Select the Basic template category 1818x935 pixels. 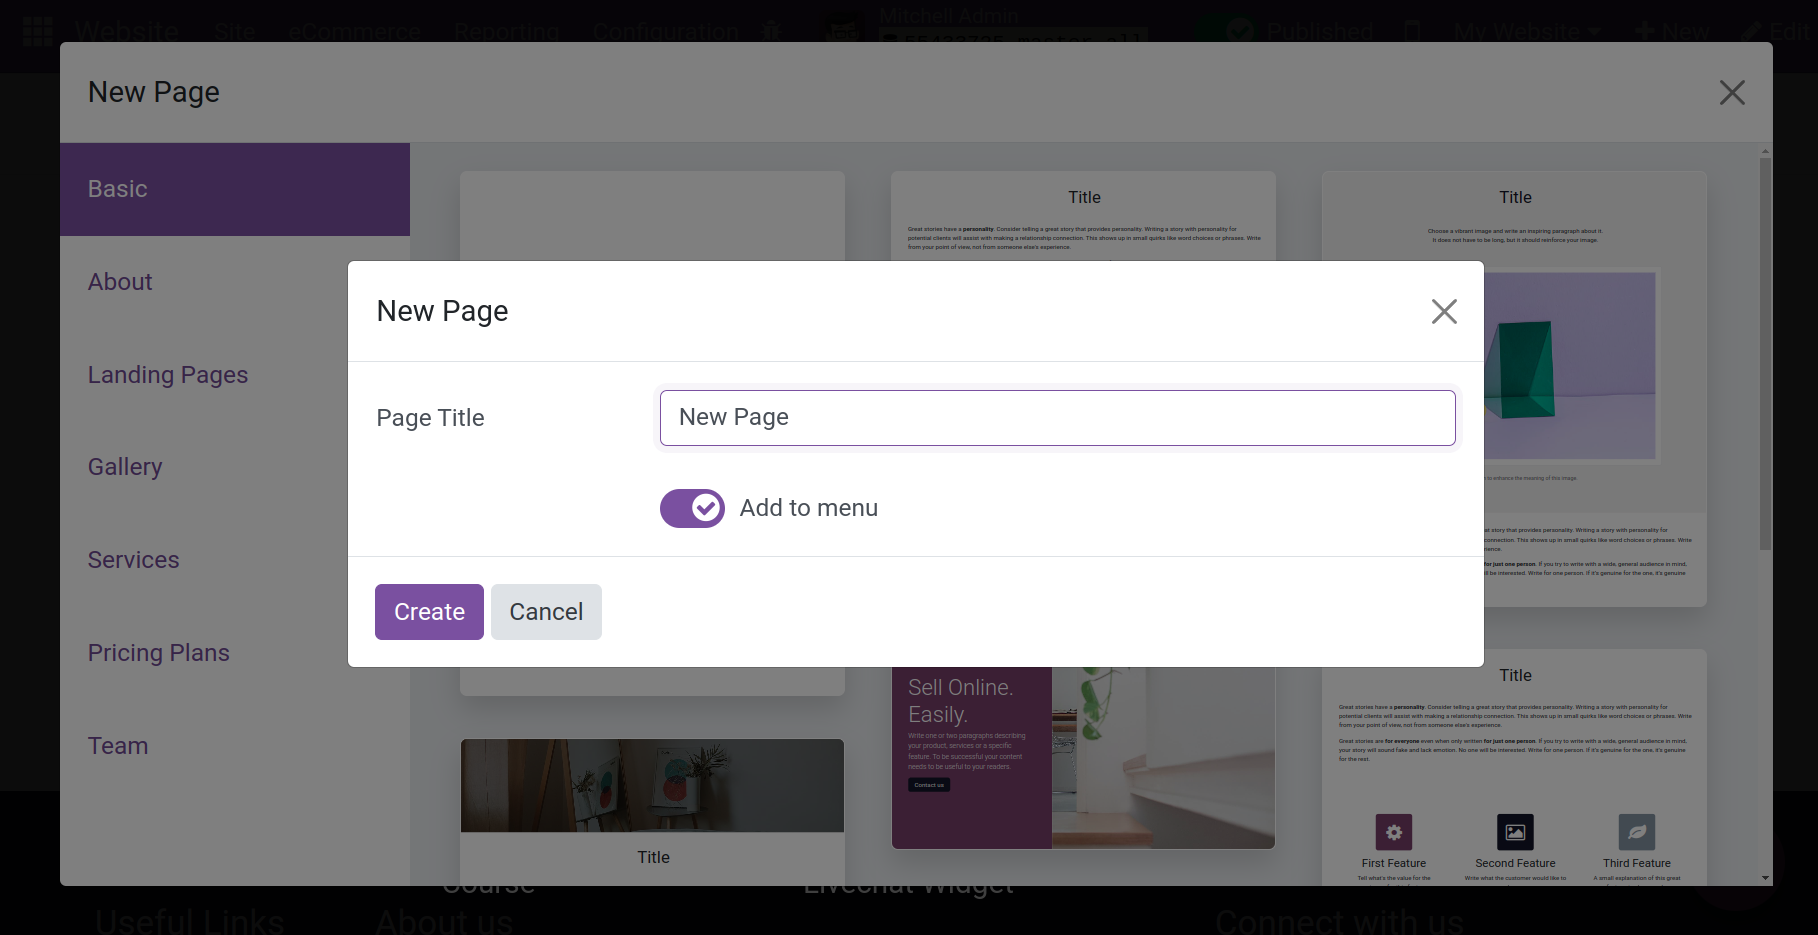235,189
